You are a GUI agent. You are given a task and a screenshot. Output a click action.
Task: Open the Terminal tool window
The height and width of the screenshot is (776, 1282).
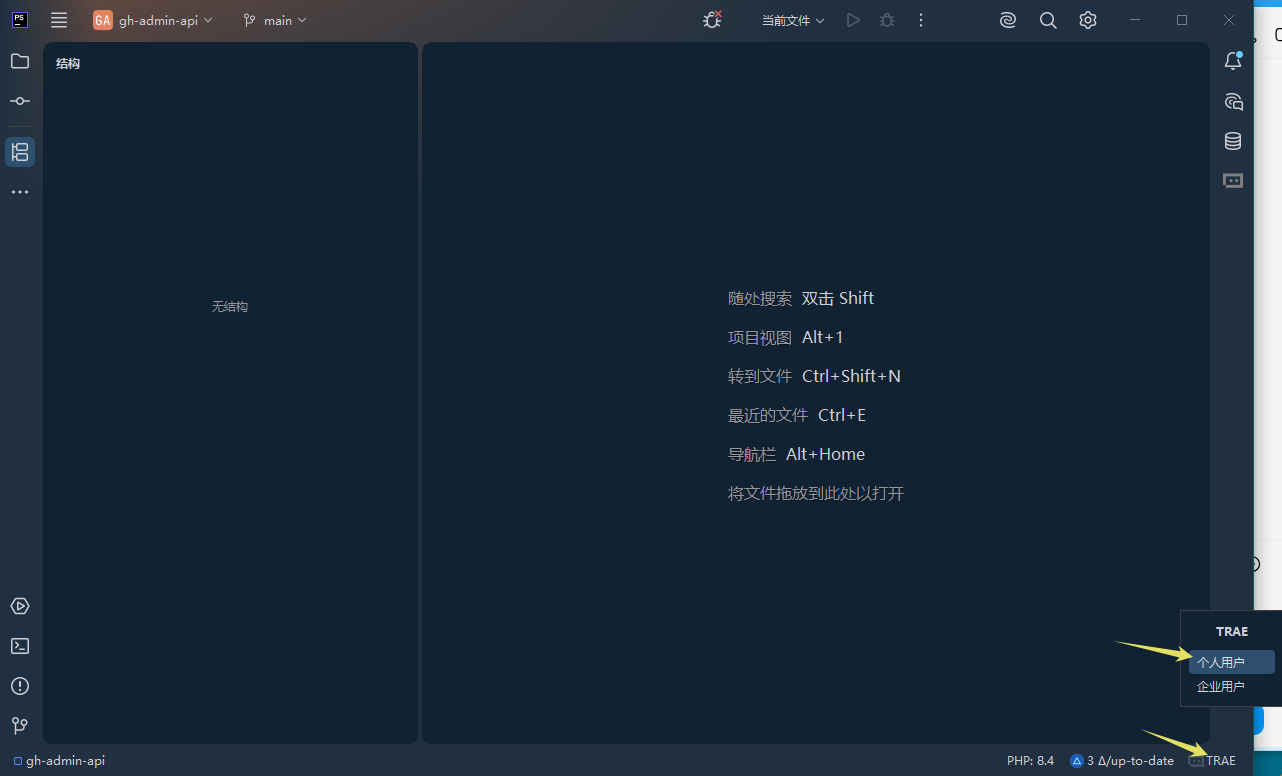coord(20,646)
